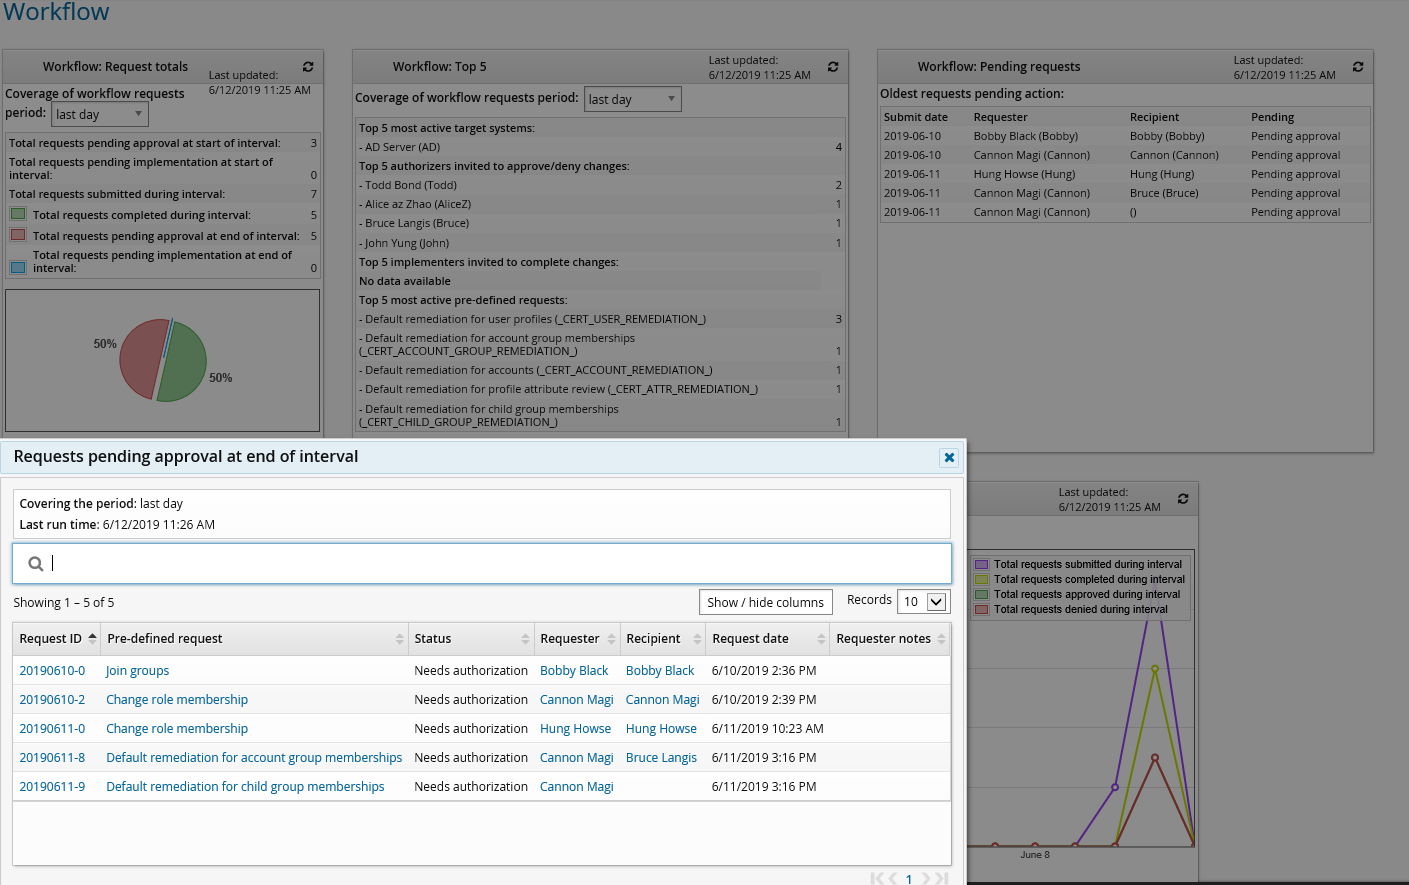The height and width of the screenshot is (885, 1409).
Task: Open the Records per page dropdown
Action: click(923, 601)
